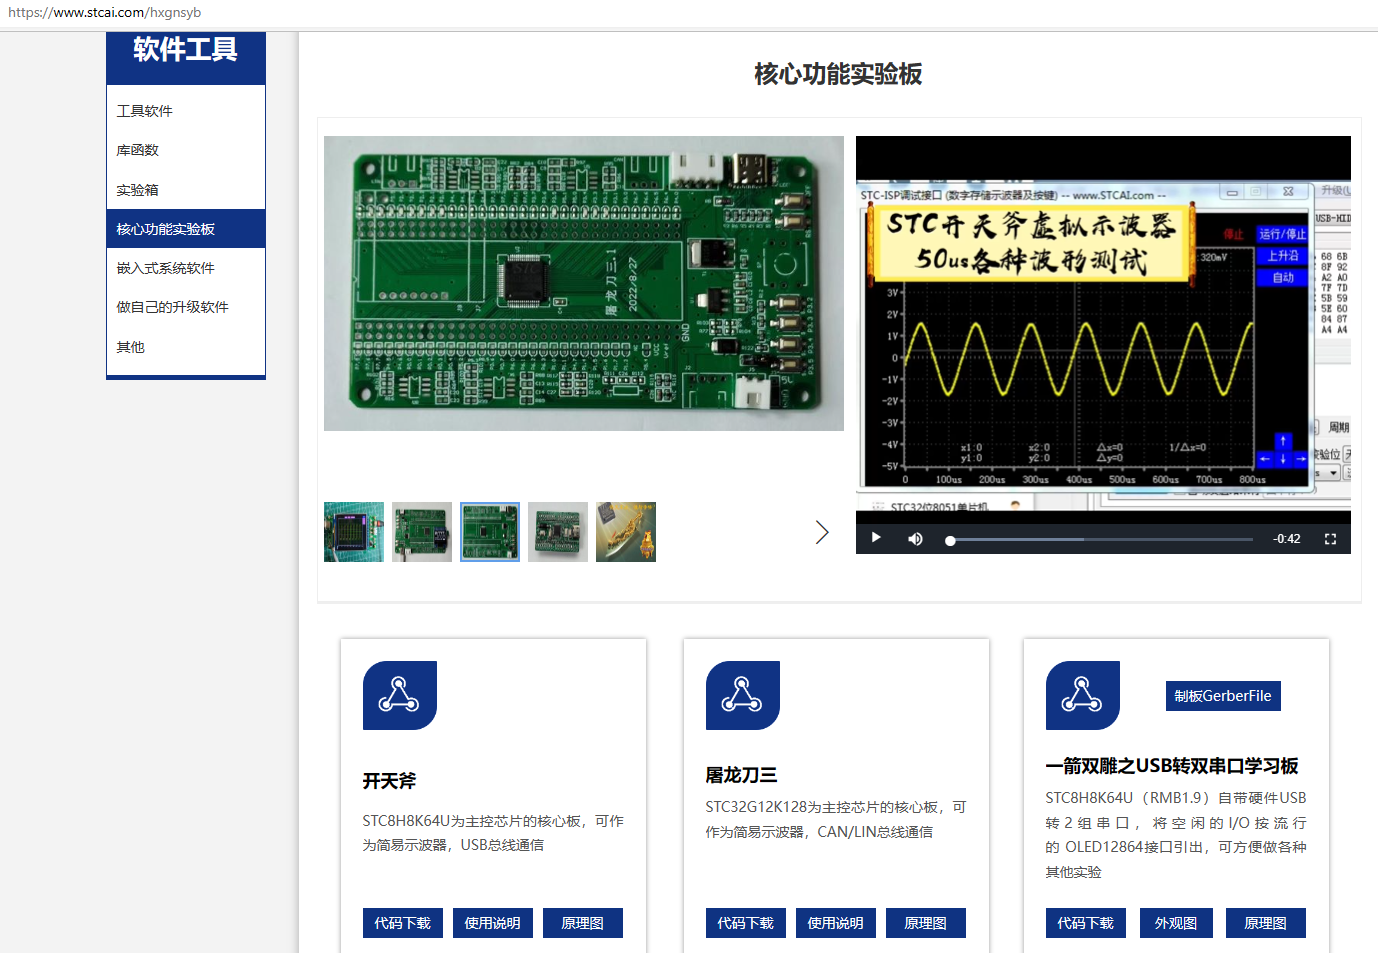
Task: Select the highlighted third board thumbnail
Action: click(x=490, y=532)
